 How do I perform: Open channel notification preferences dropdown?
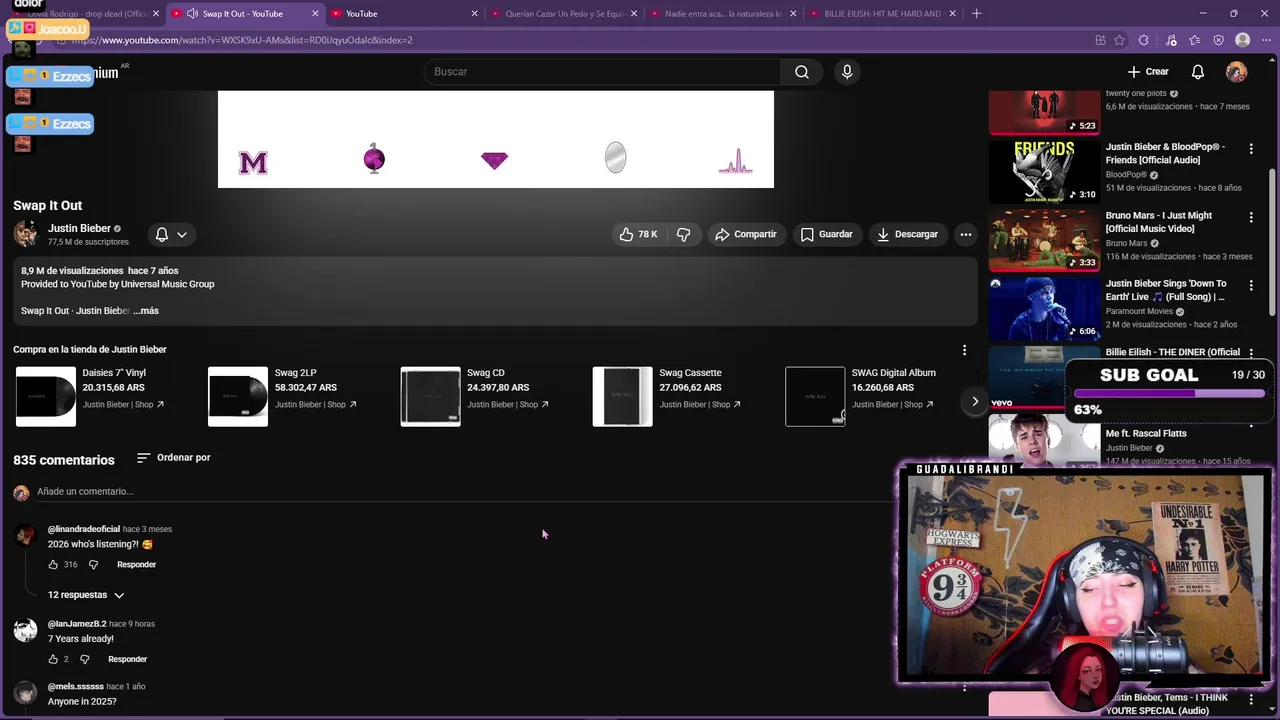click(171, 234)
